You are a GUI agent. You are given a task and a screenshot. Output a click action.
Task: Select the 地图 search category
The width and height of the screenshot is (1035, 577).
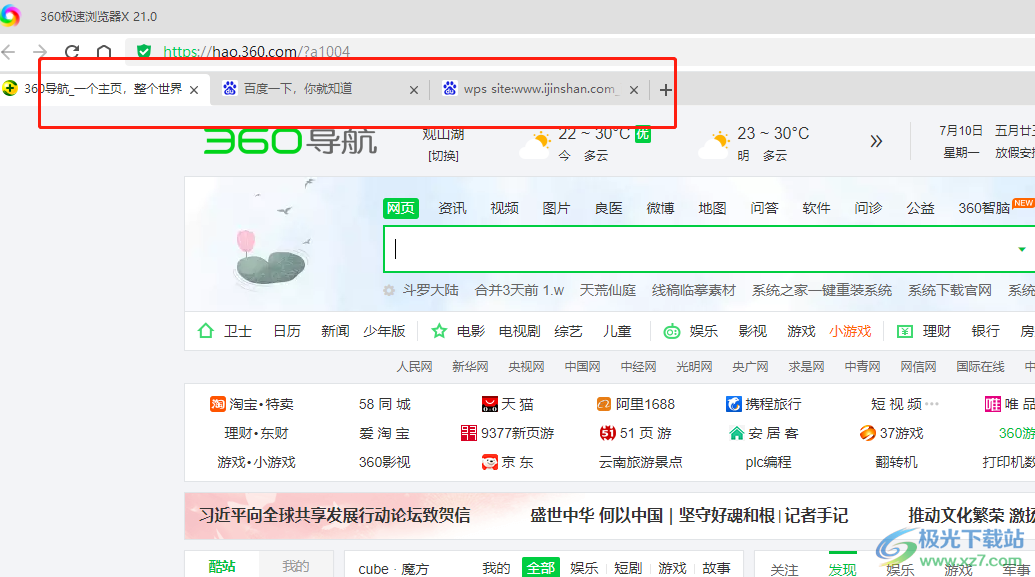pyautogui.click(x=712, y=208)
